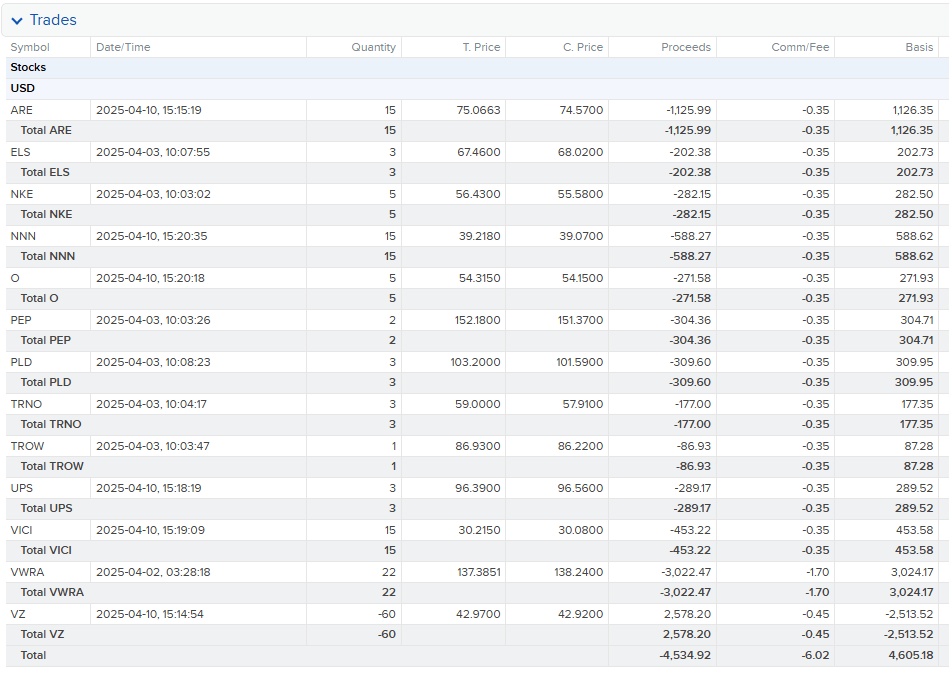Click the Total O row label

click(39, 298)
